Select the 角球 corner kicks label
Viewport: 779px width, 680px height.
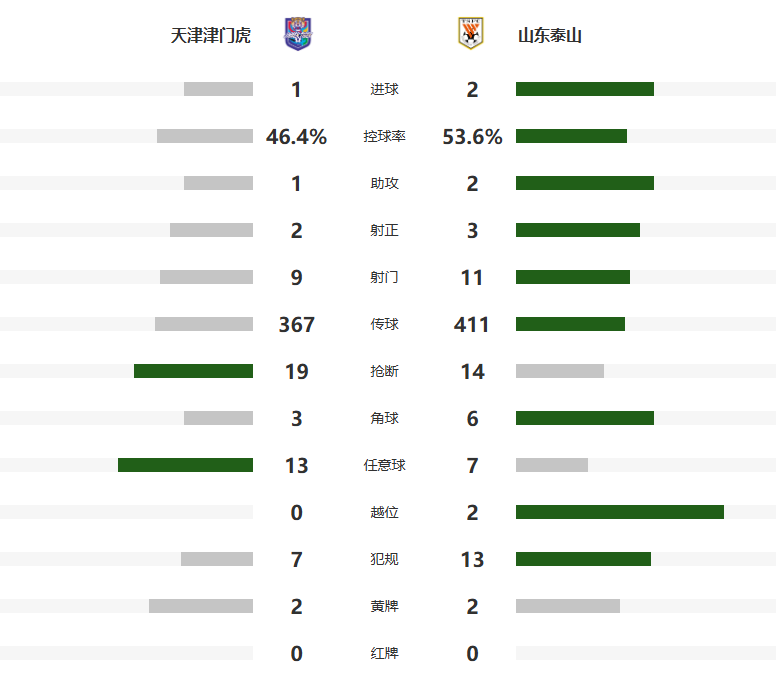coord(384,418)
